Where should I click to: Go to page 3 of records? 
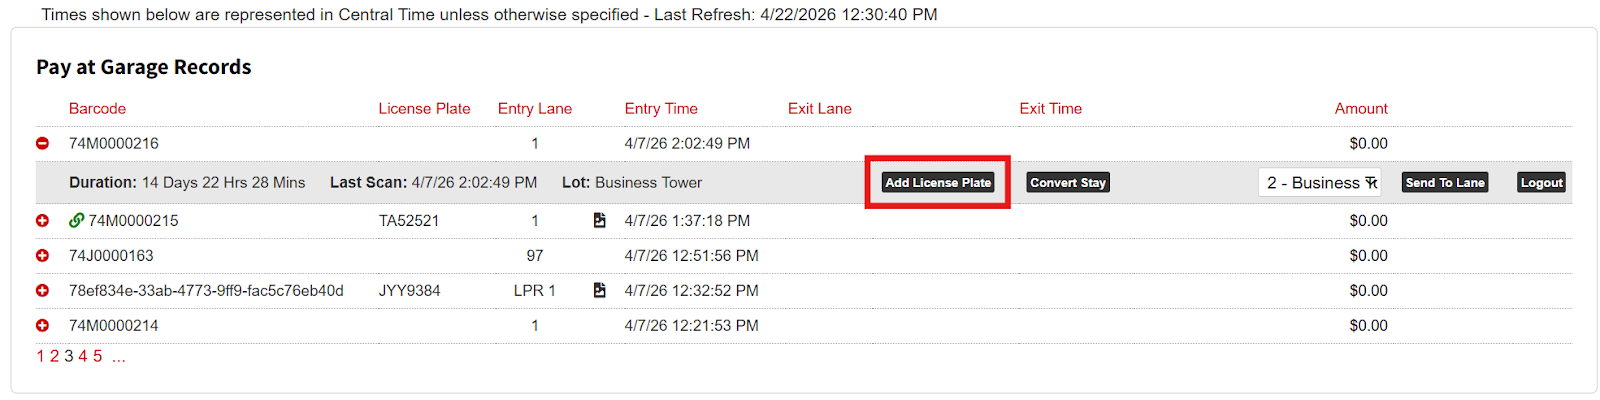[69, 356]
